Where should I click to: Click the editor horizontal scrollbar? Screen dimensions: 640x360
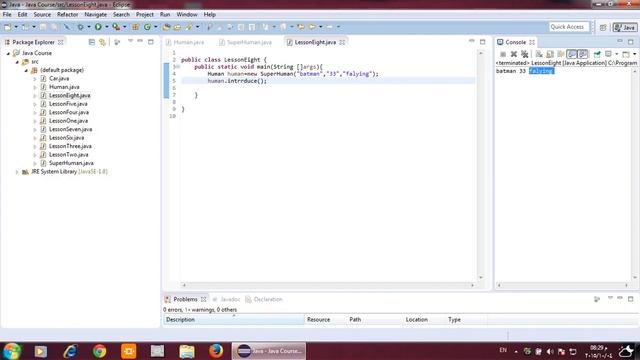(328, 285)
